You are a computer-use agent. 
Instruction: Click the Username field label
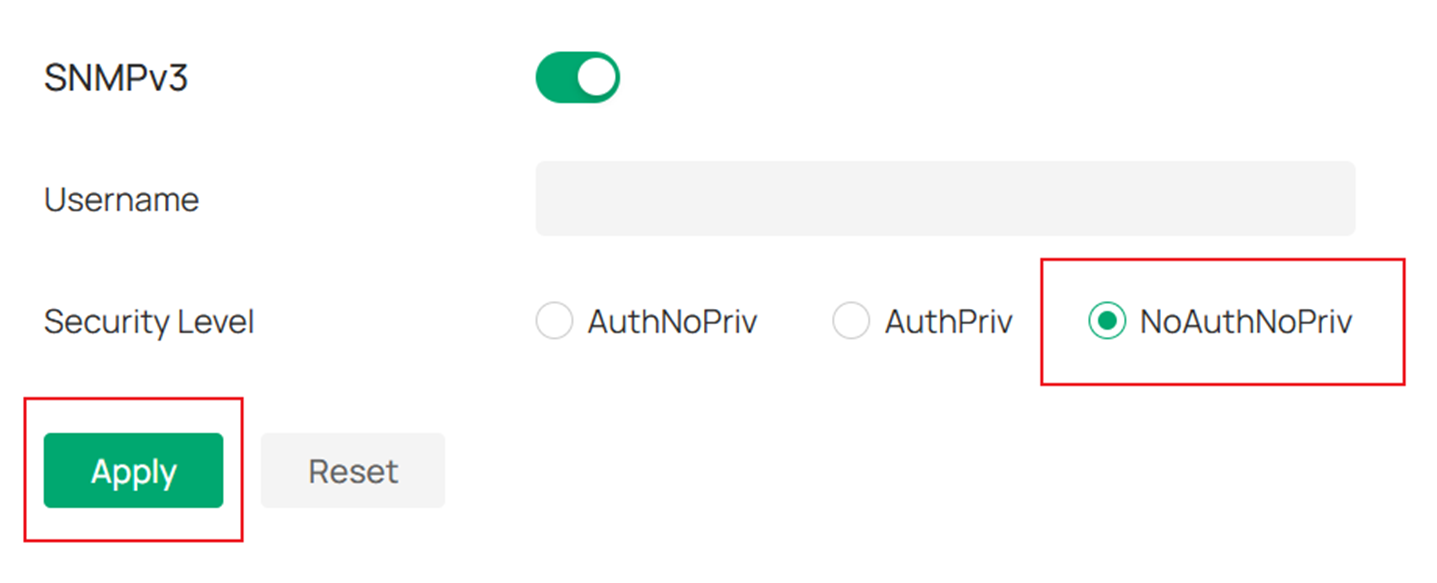click(121, 199)
